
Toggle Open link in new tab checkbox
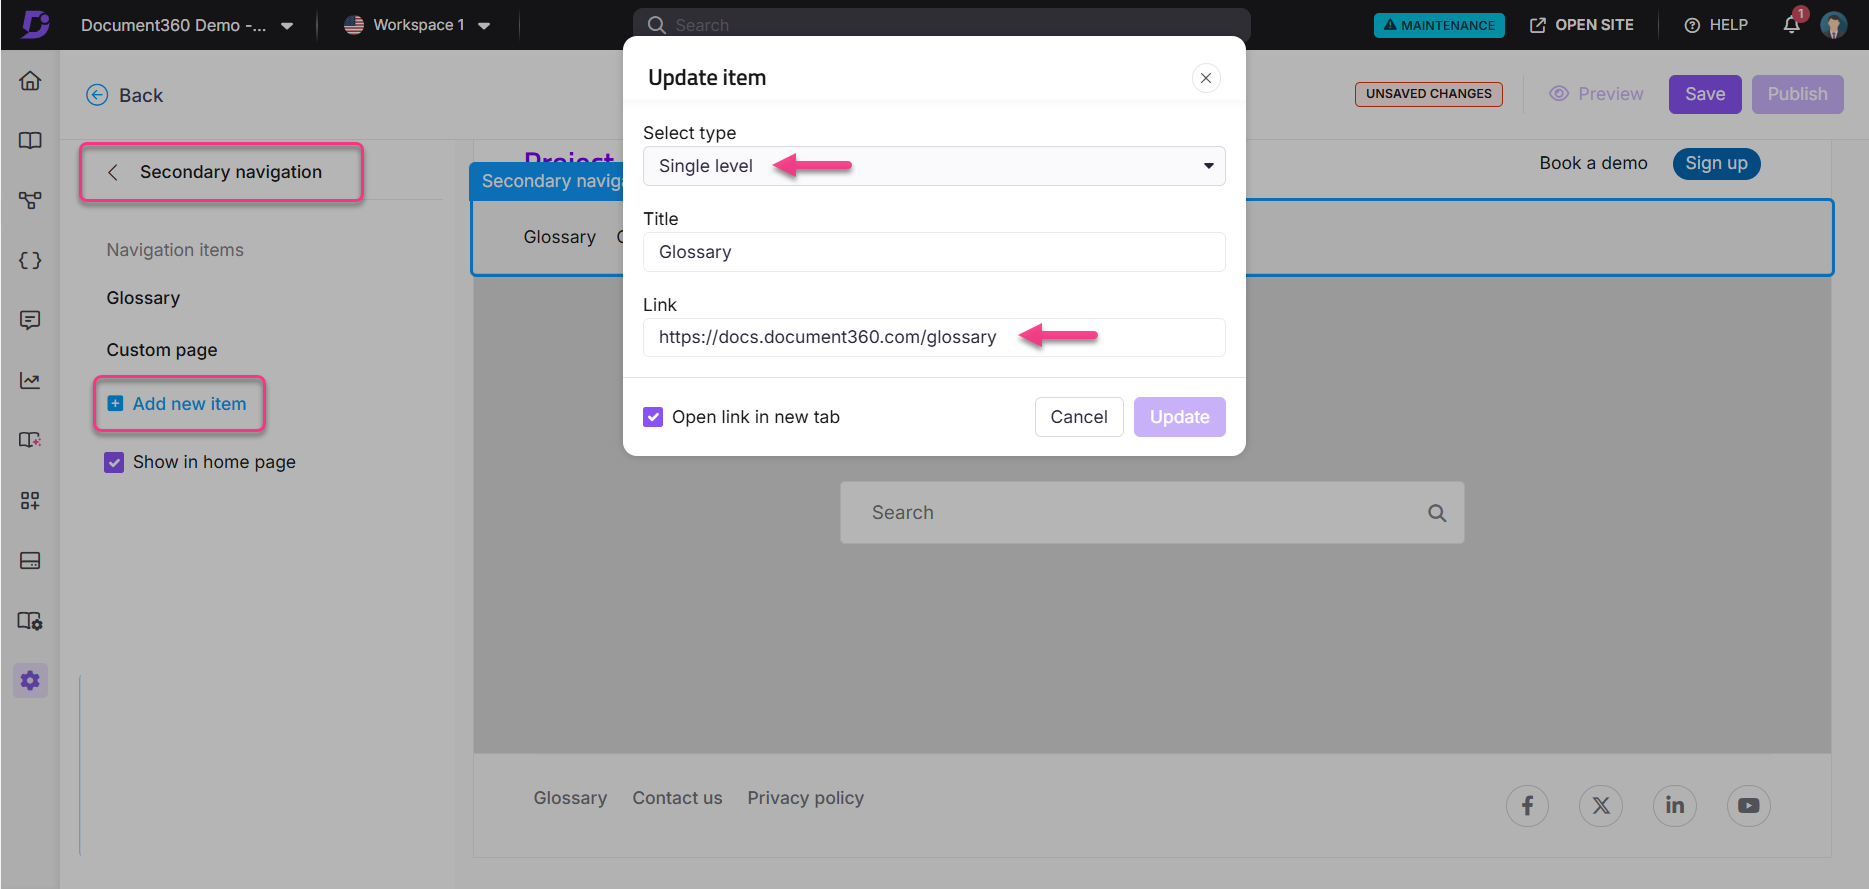pyautogui.click(x=653, y=417)
